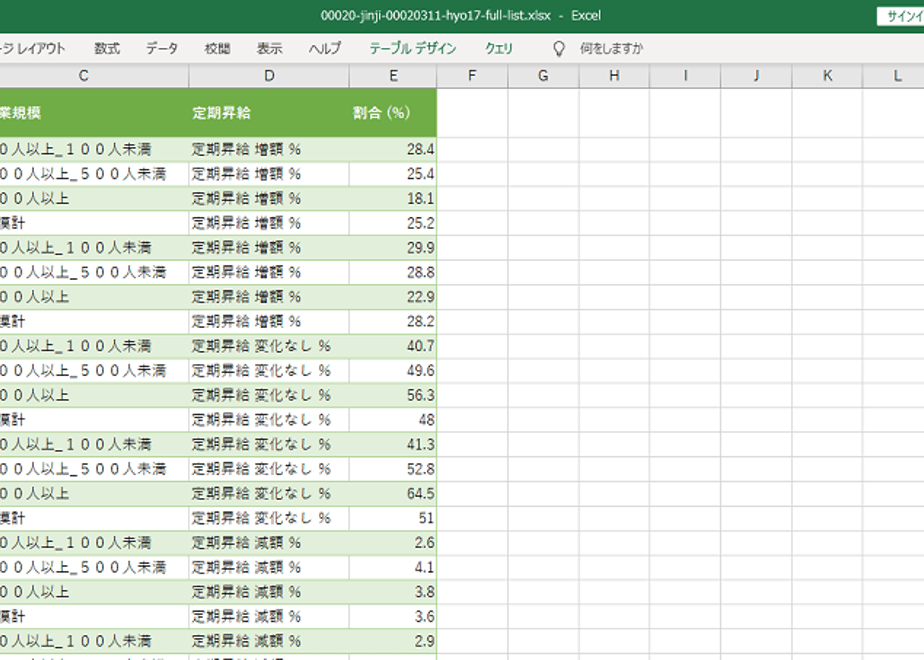Image resolution: width=924 pixels, height=660 pixels.
Task: Select the cell with value 25.2
Action: pyautogui.click(x=393, y=223)
